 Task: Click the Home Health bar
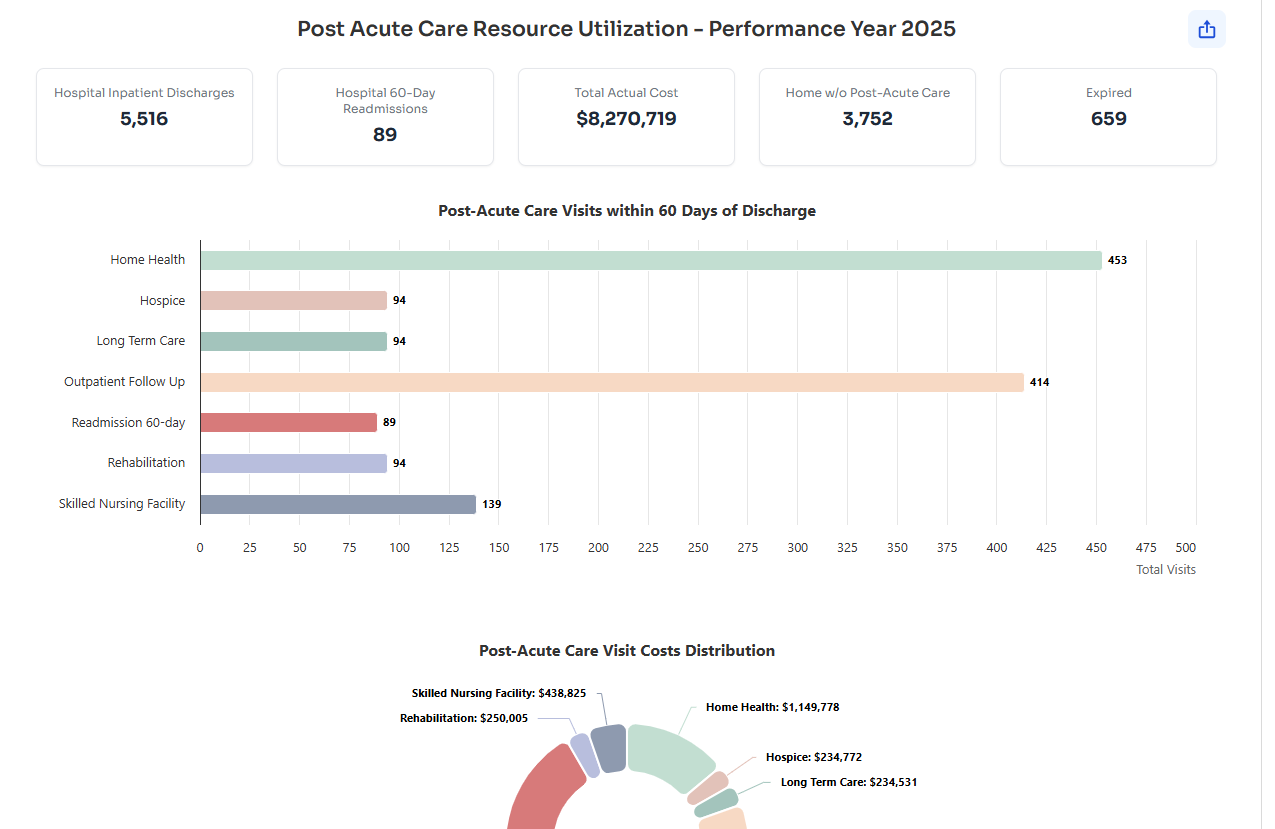pyautogui.click(x=650, y=260)
